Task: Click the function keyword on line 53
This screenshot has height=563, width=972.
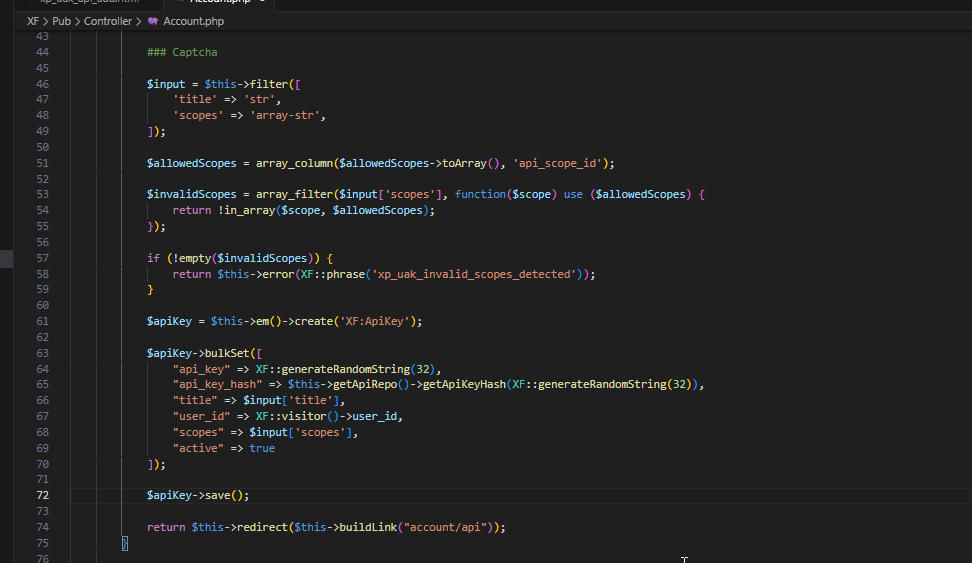Action: pyautogui.click(x=480, y=195)
